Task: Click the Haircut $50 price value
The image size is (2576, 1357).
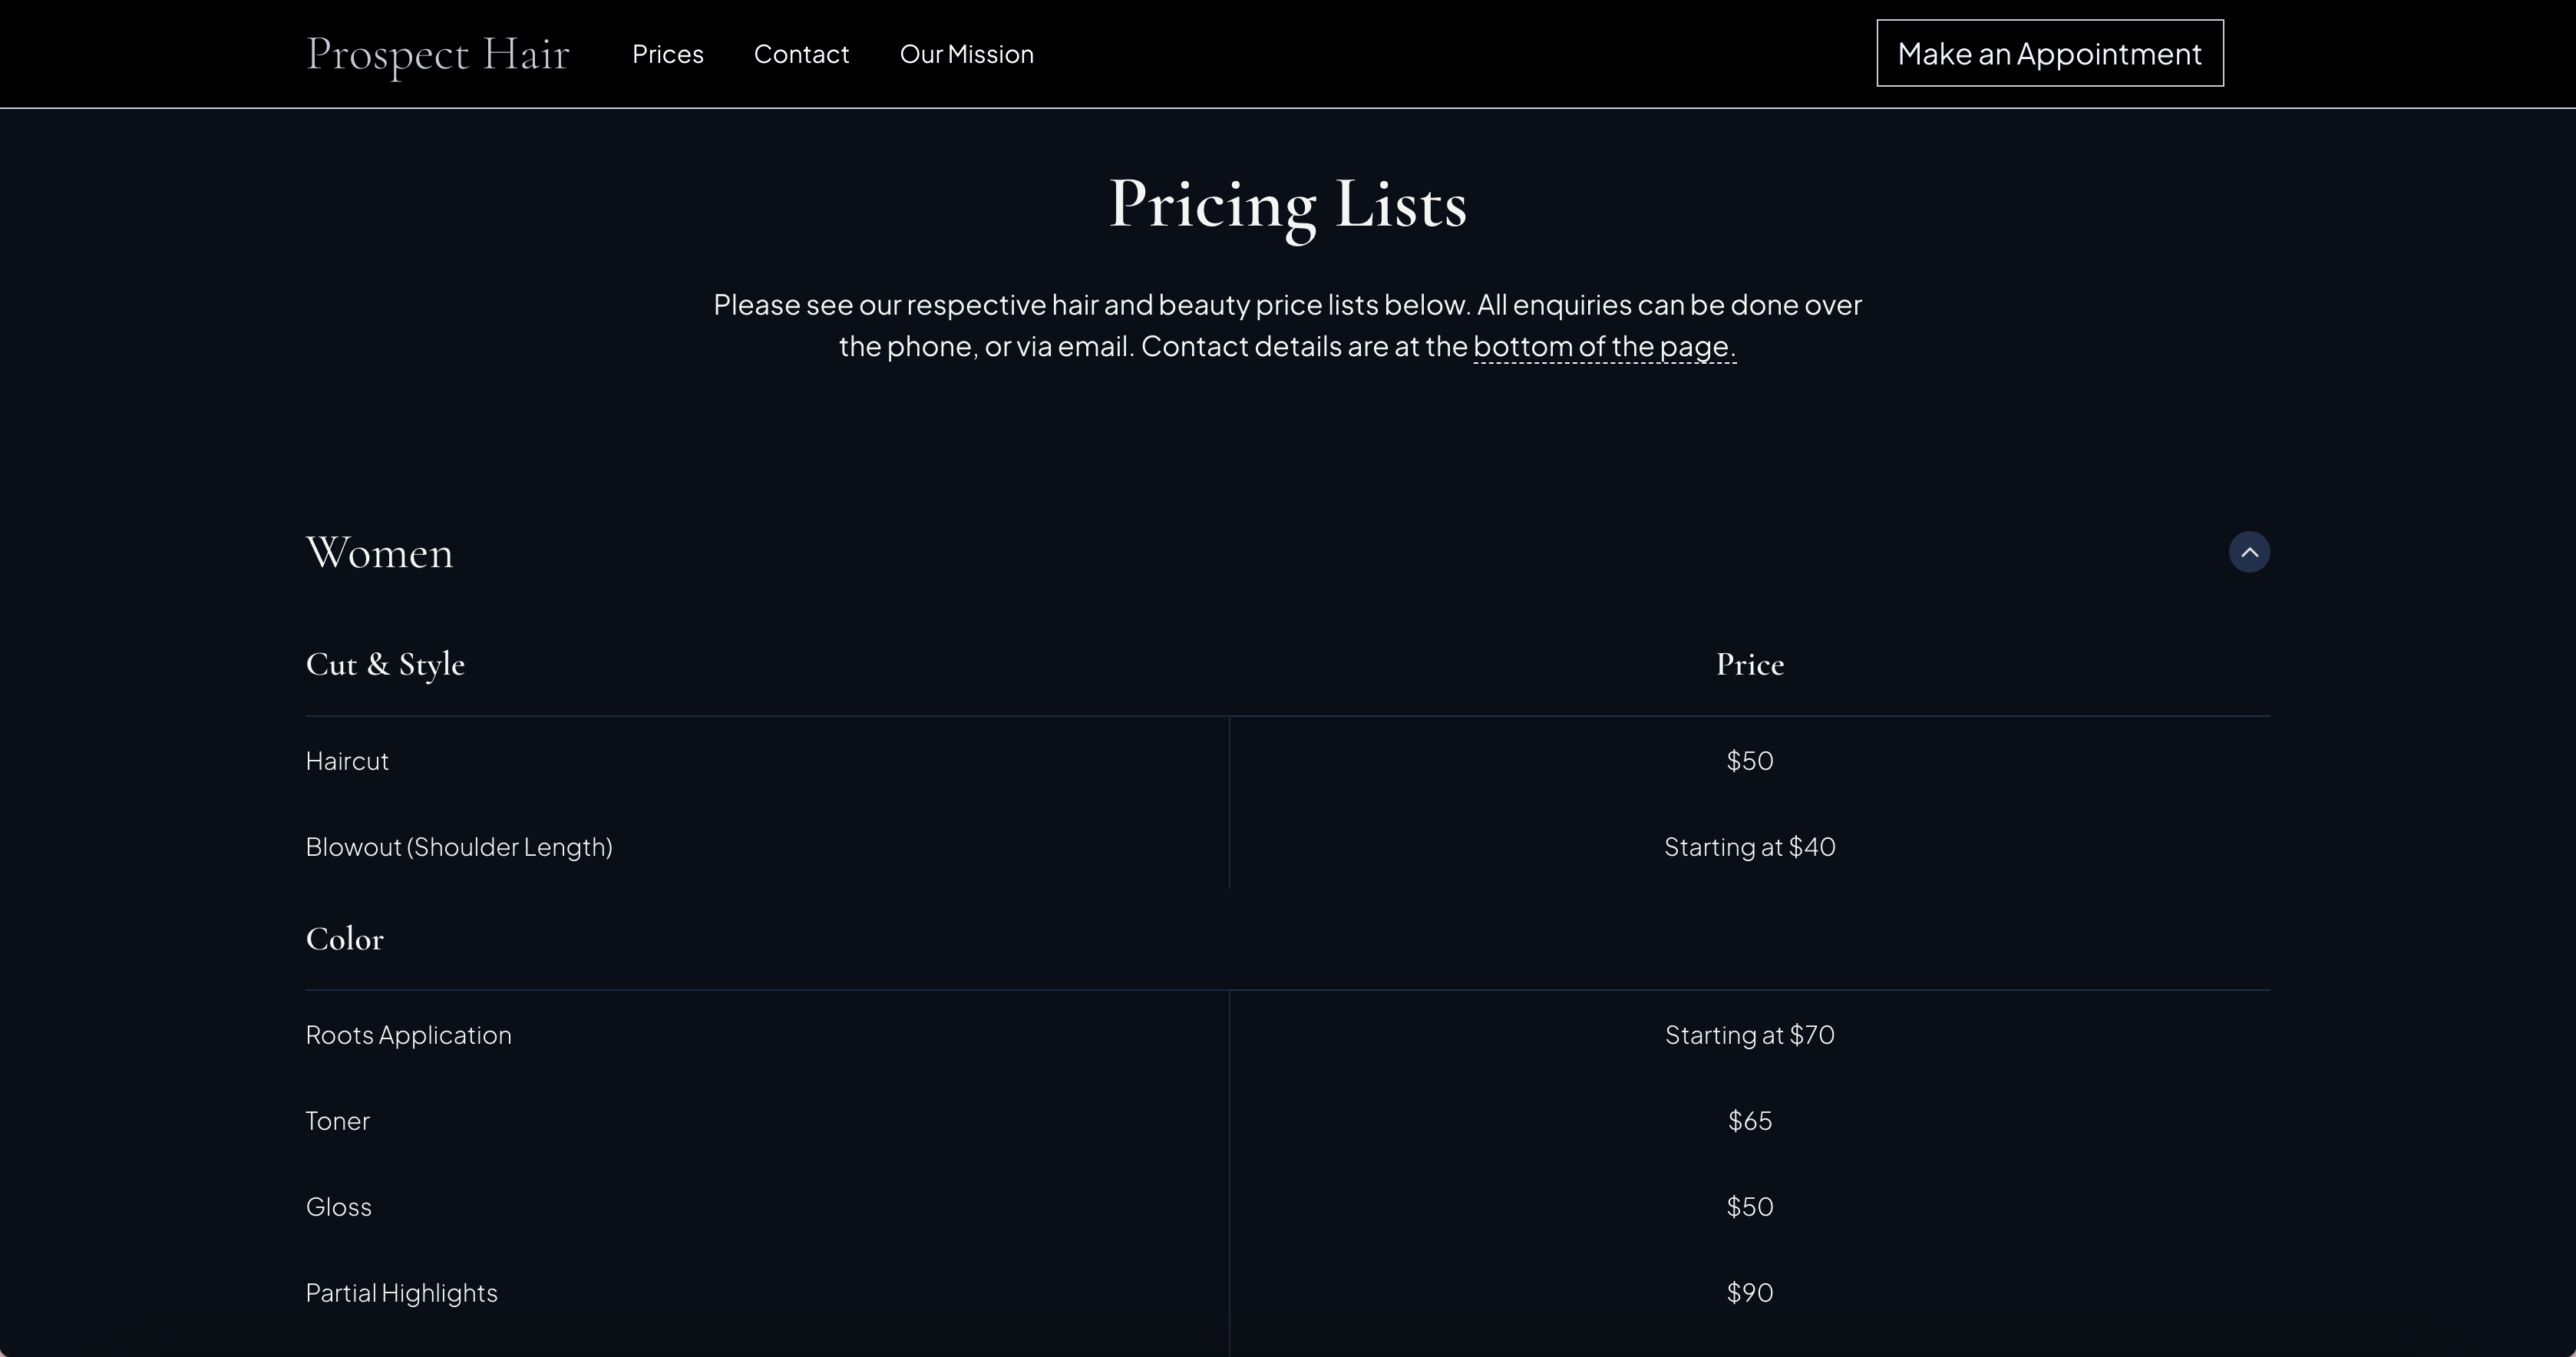Action: click(x=1748, y=760)
